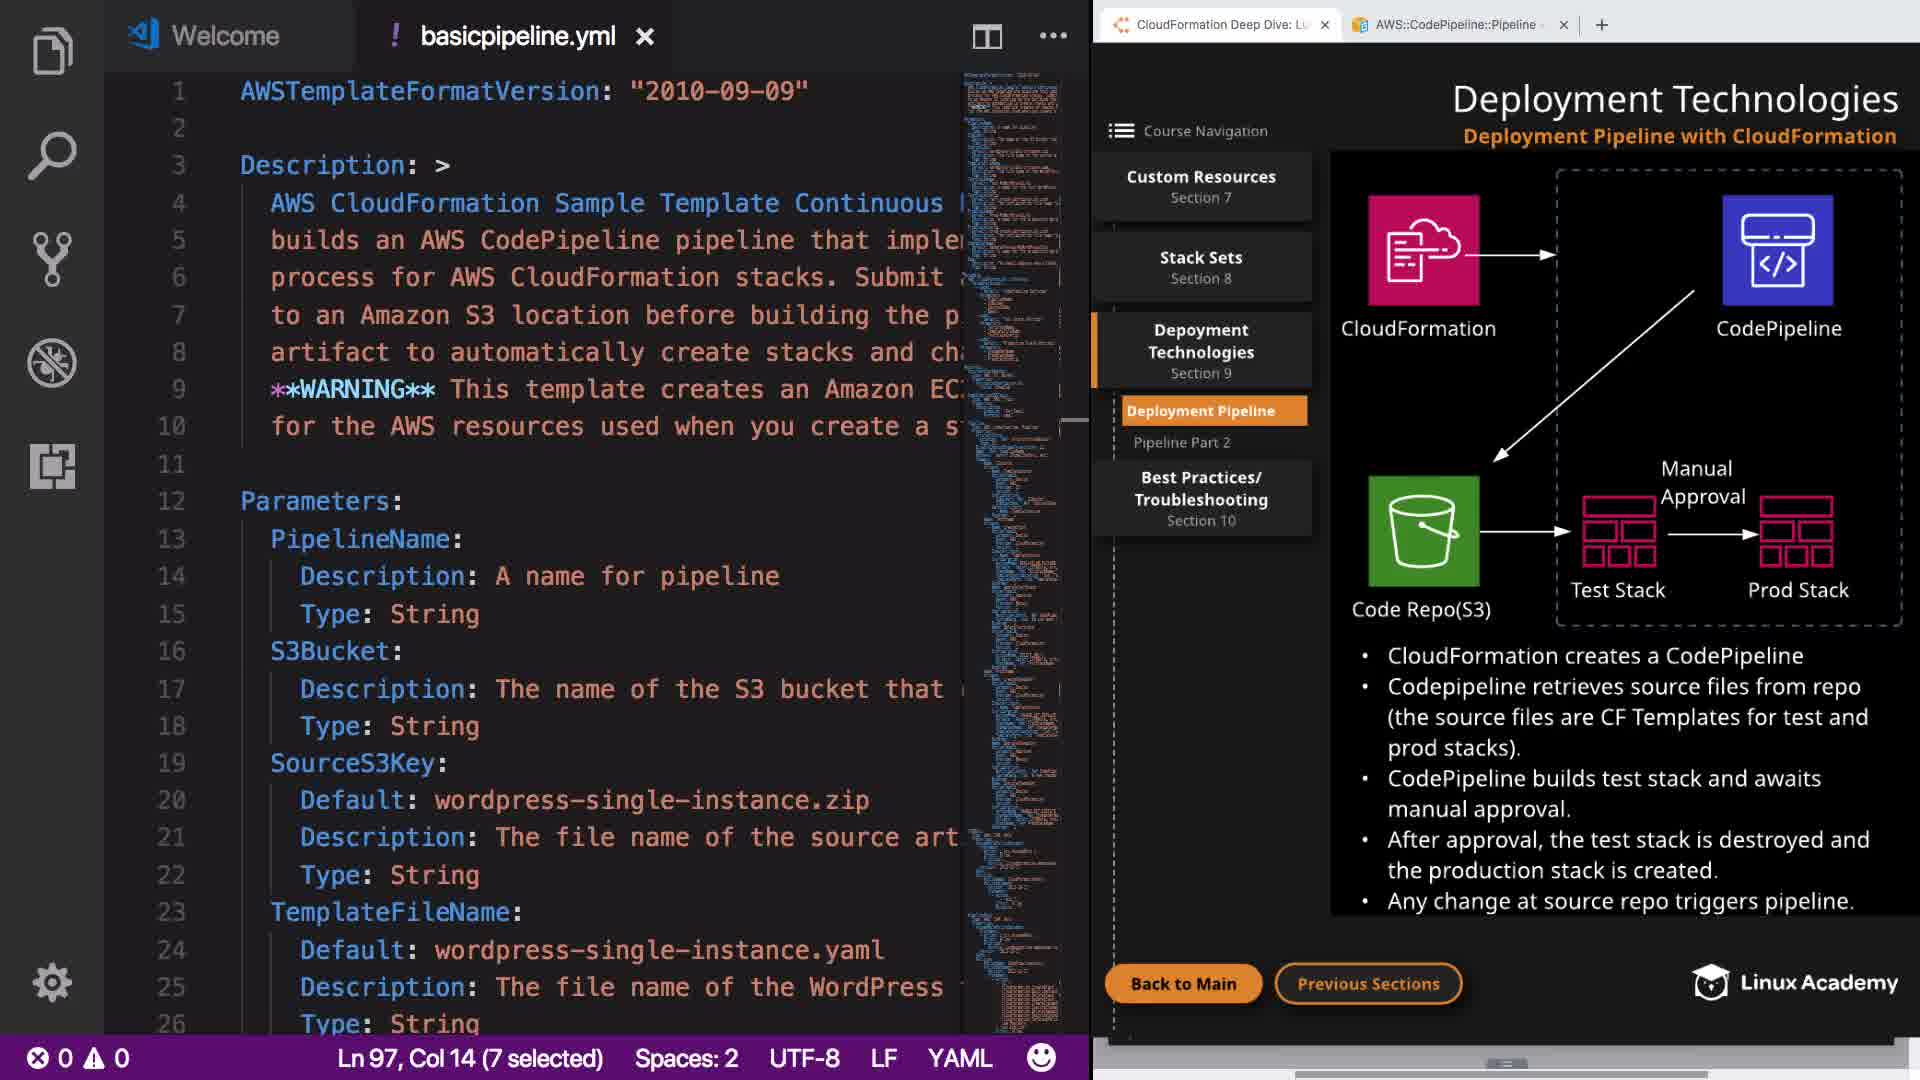This screenshot has width=1920, height=1080.
Task: Open the Search view icon
Action: pyautogui.click(x=52, y=155)
